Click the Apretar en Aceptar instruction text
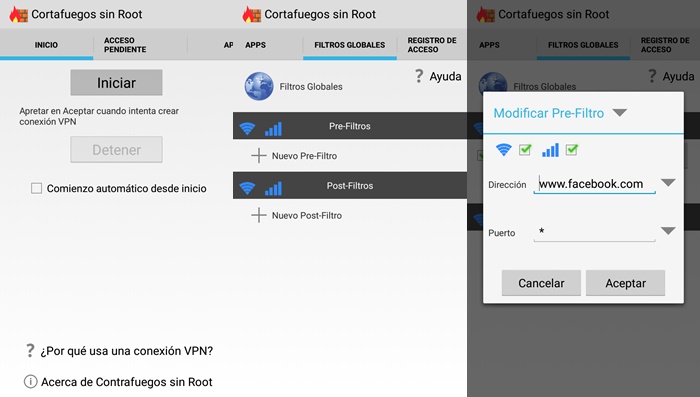Screen dimensions: 700x397 coord(99,116)
